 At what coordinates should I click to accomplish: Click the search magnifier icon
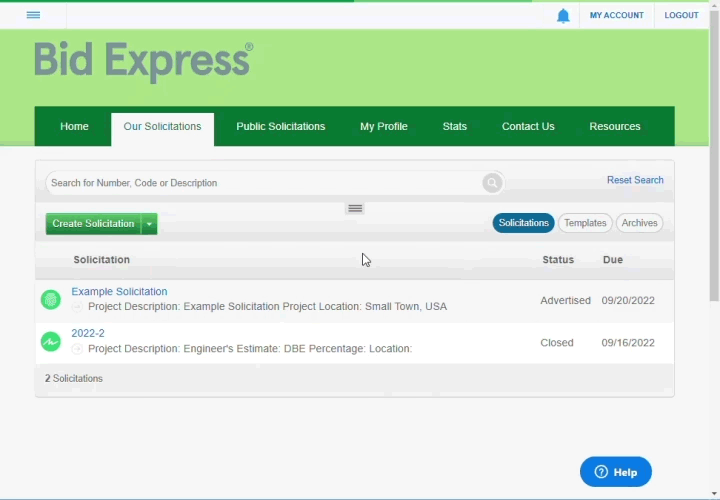(492, 183)
